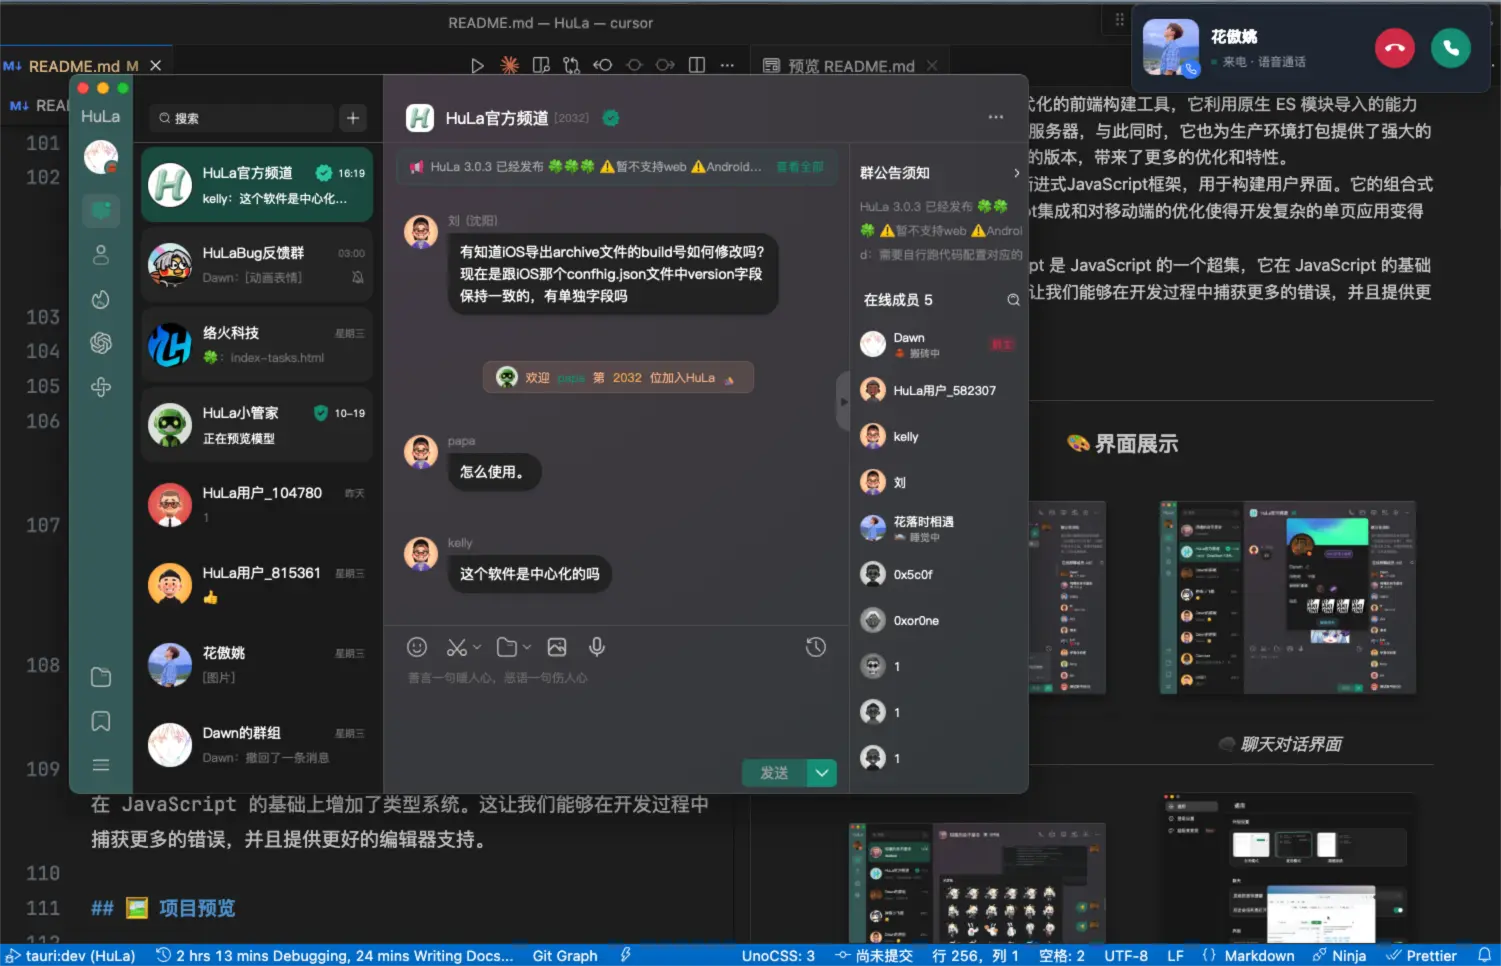The width and height of the screenshot is (1501, 966).
Task: Switch to the 预览 README.md tab
Action: 849,66
